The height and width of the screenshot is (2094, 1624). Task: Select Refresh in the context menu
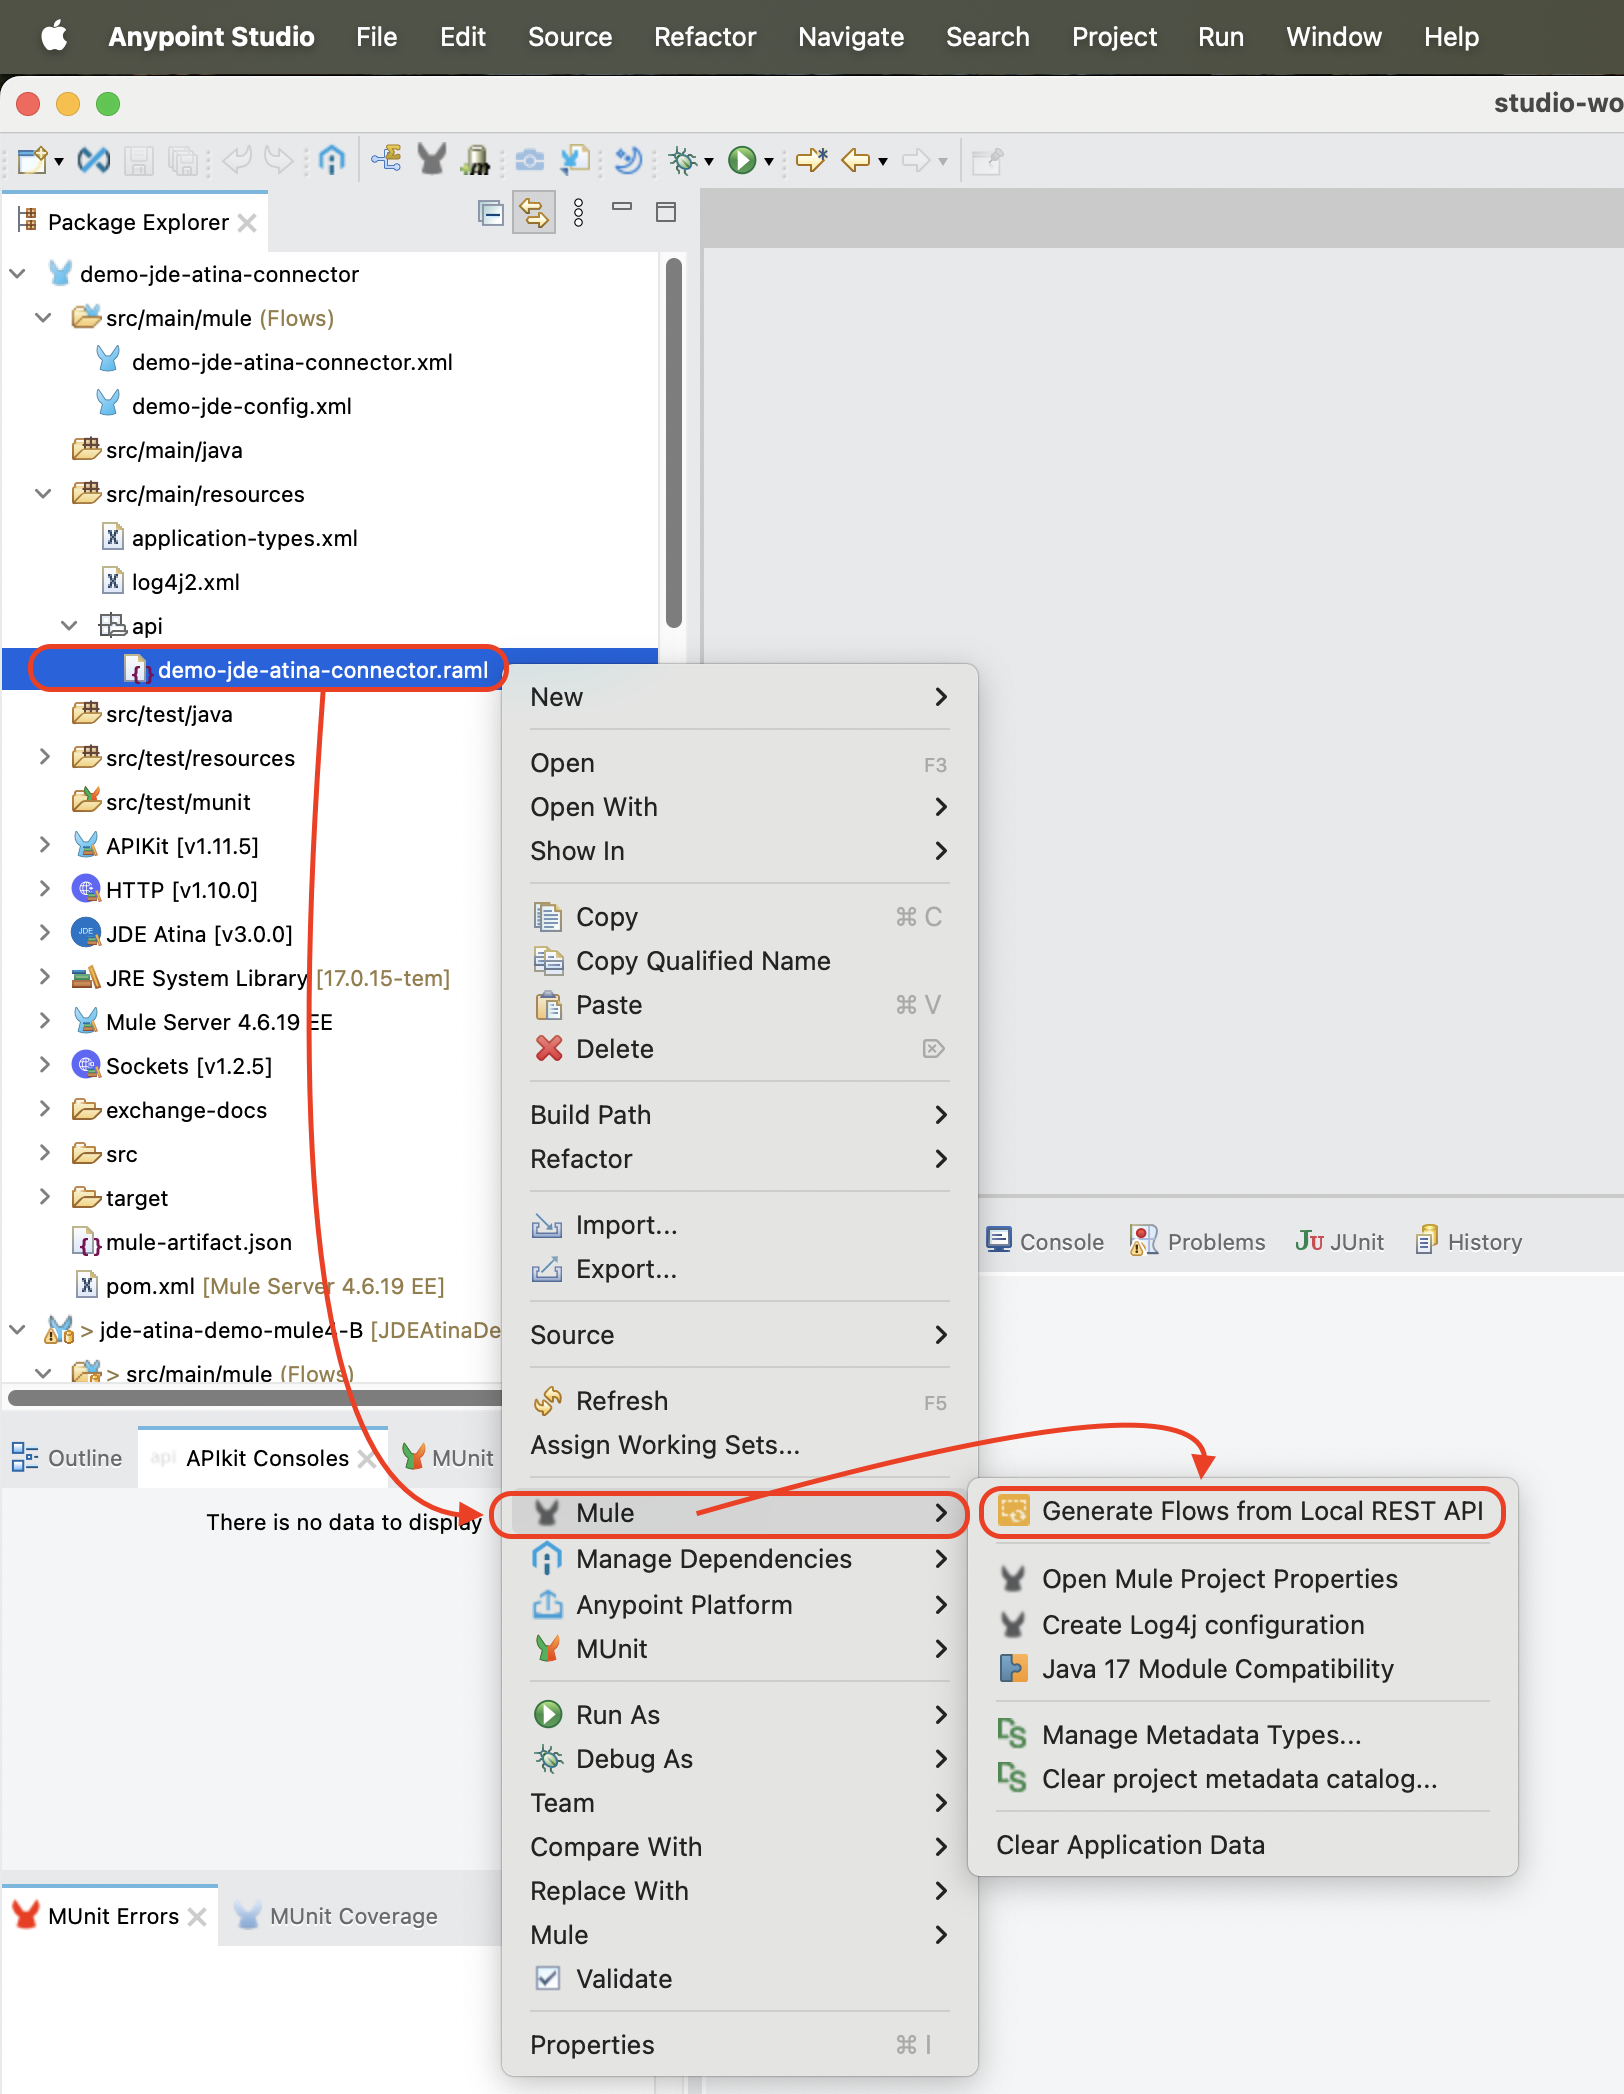point(621,1401)
